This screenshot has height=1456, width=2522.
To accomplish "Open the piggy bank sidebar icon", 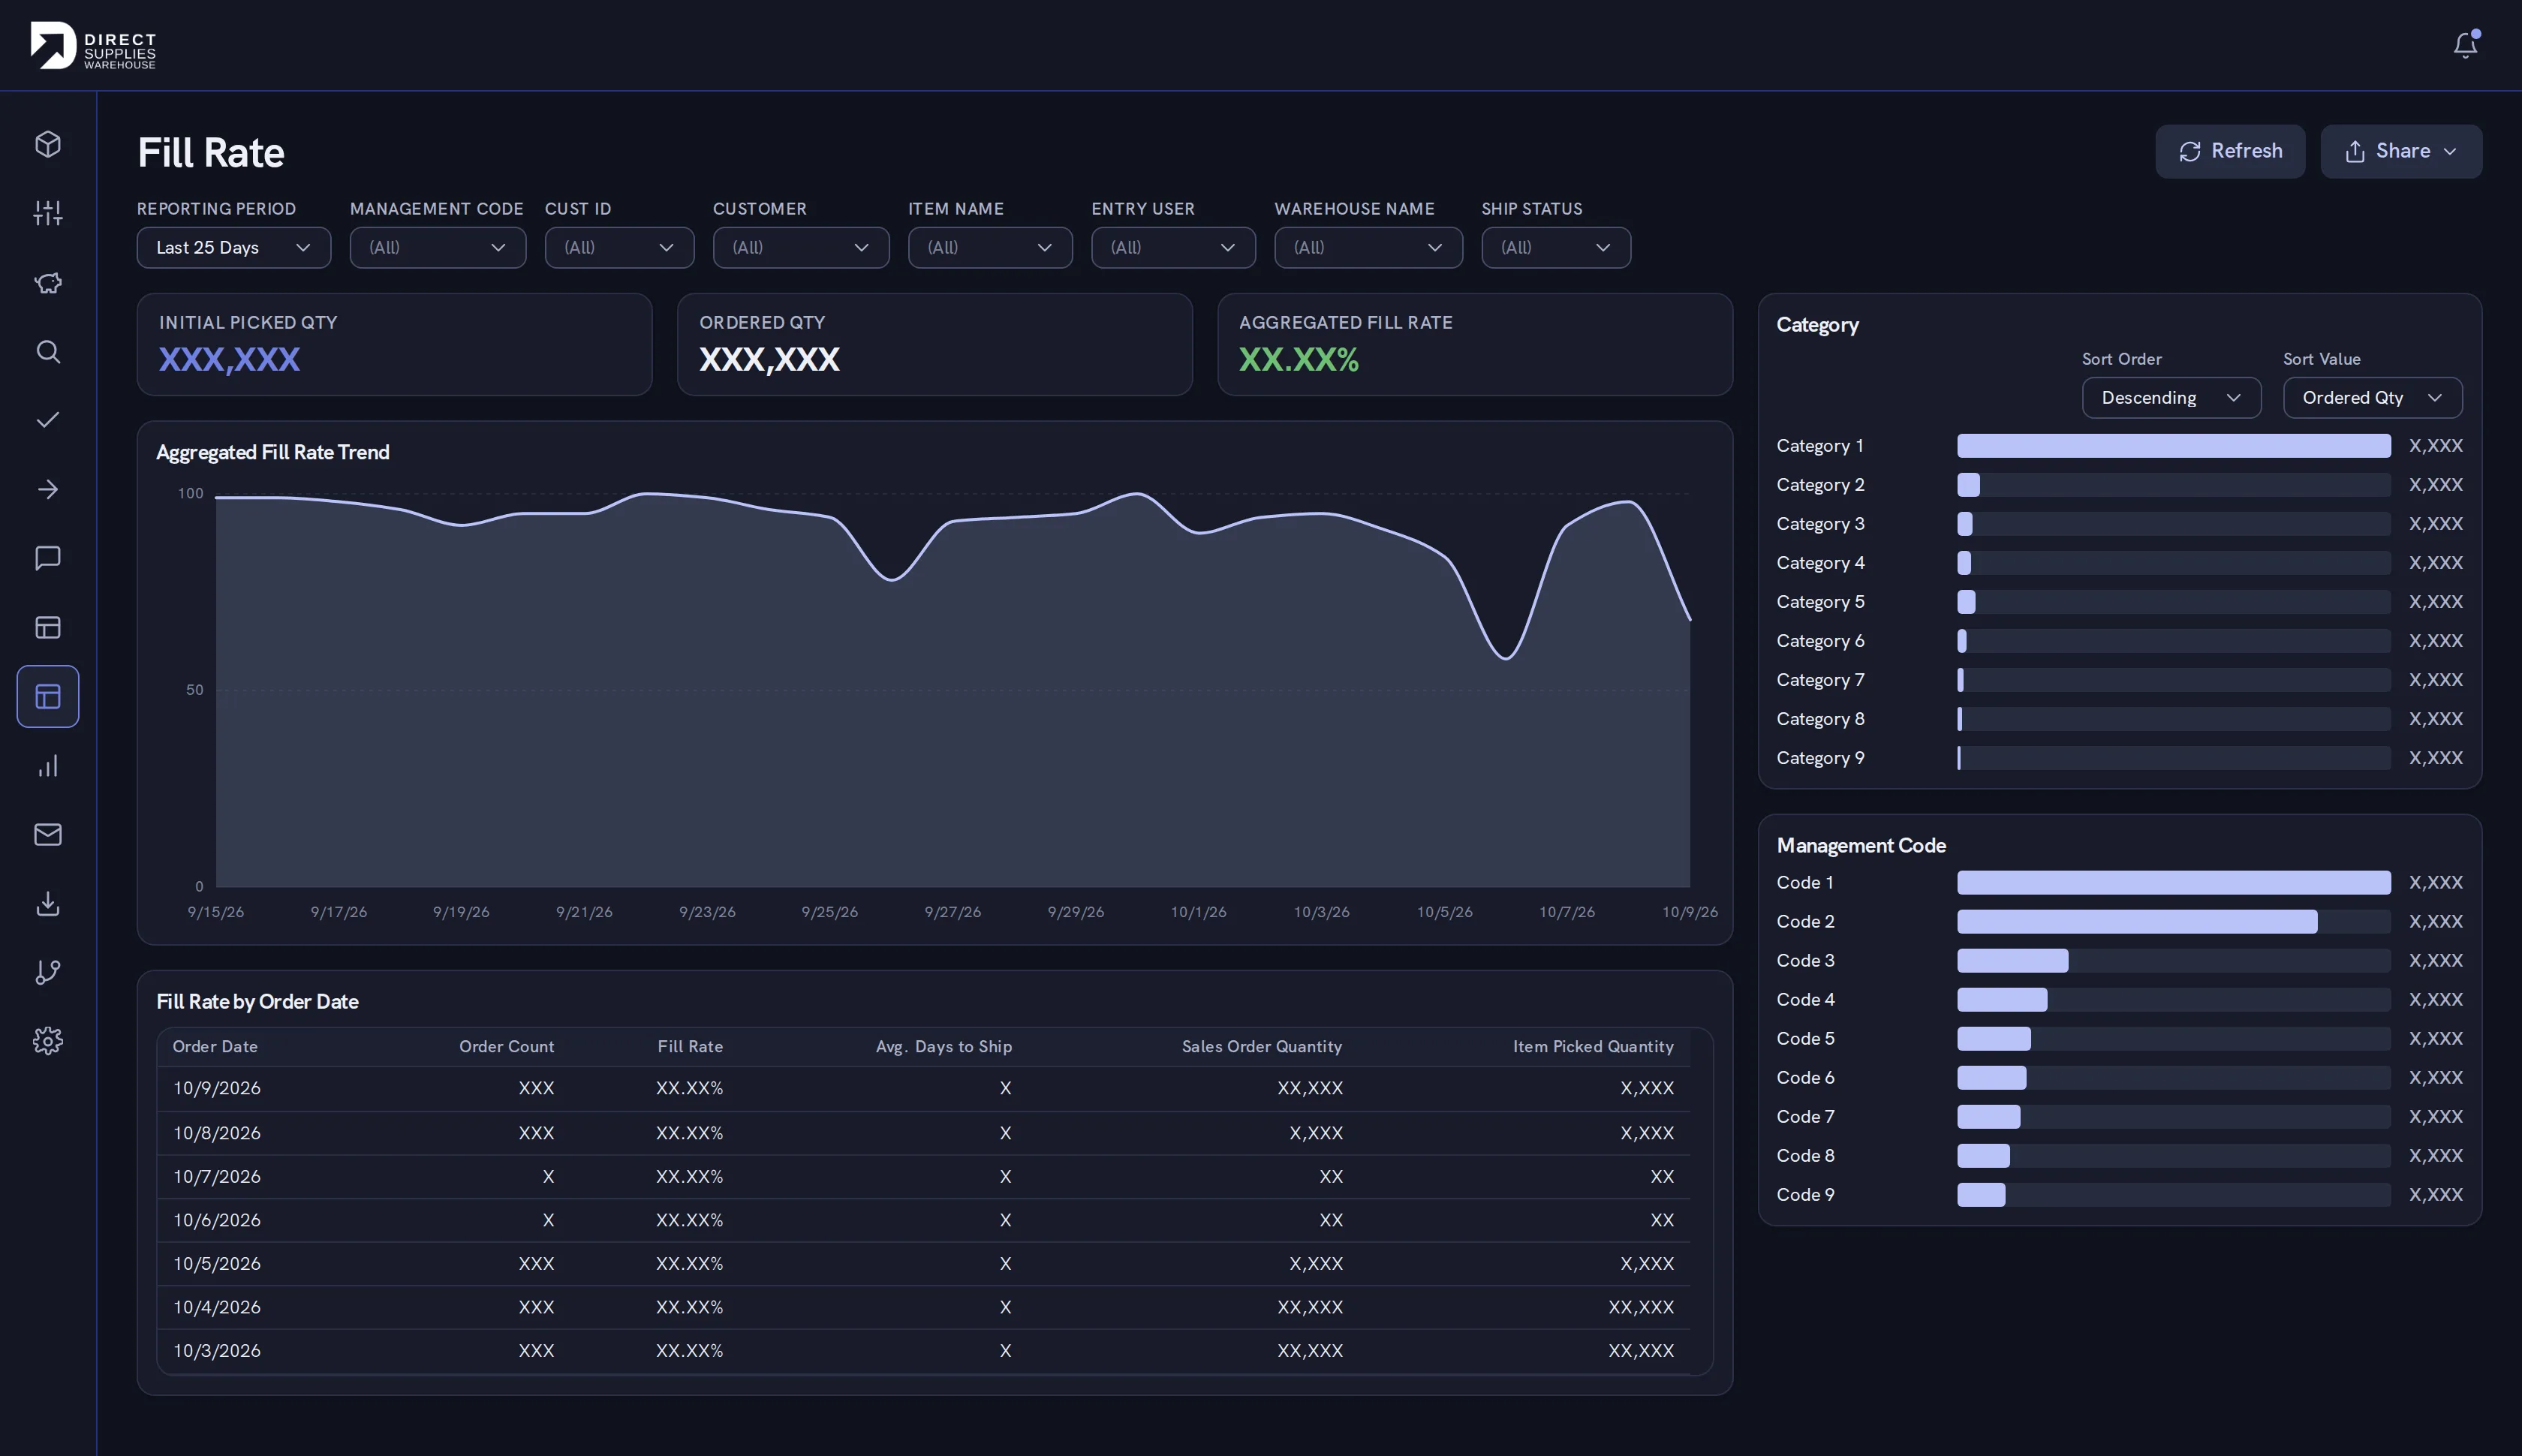I will pos(48,283).
